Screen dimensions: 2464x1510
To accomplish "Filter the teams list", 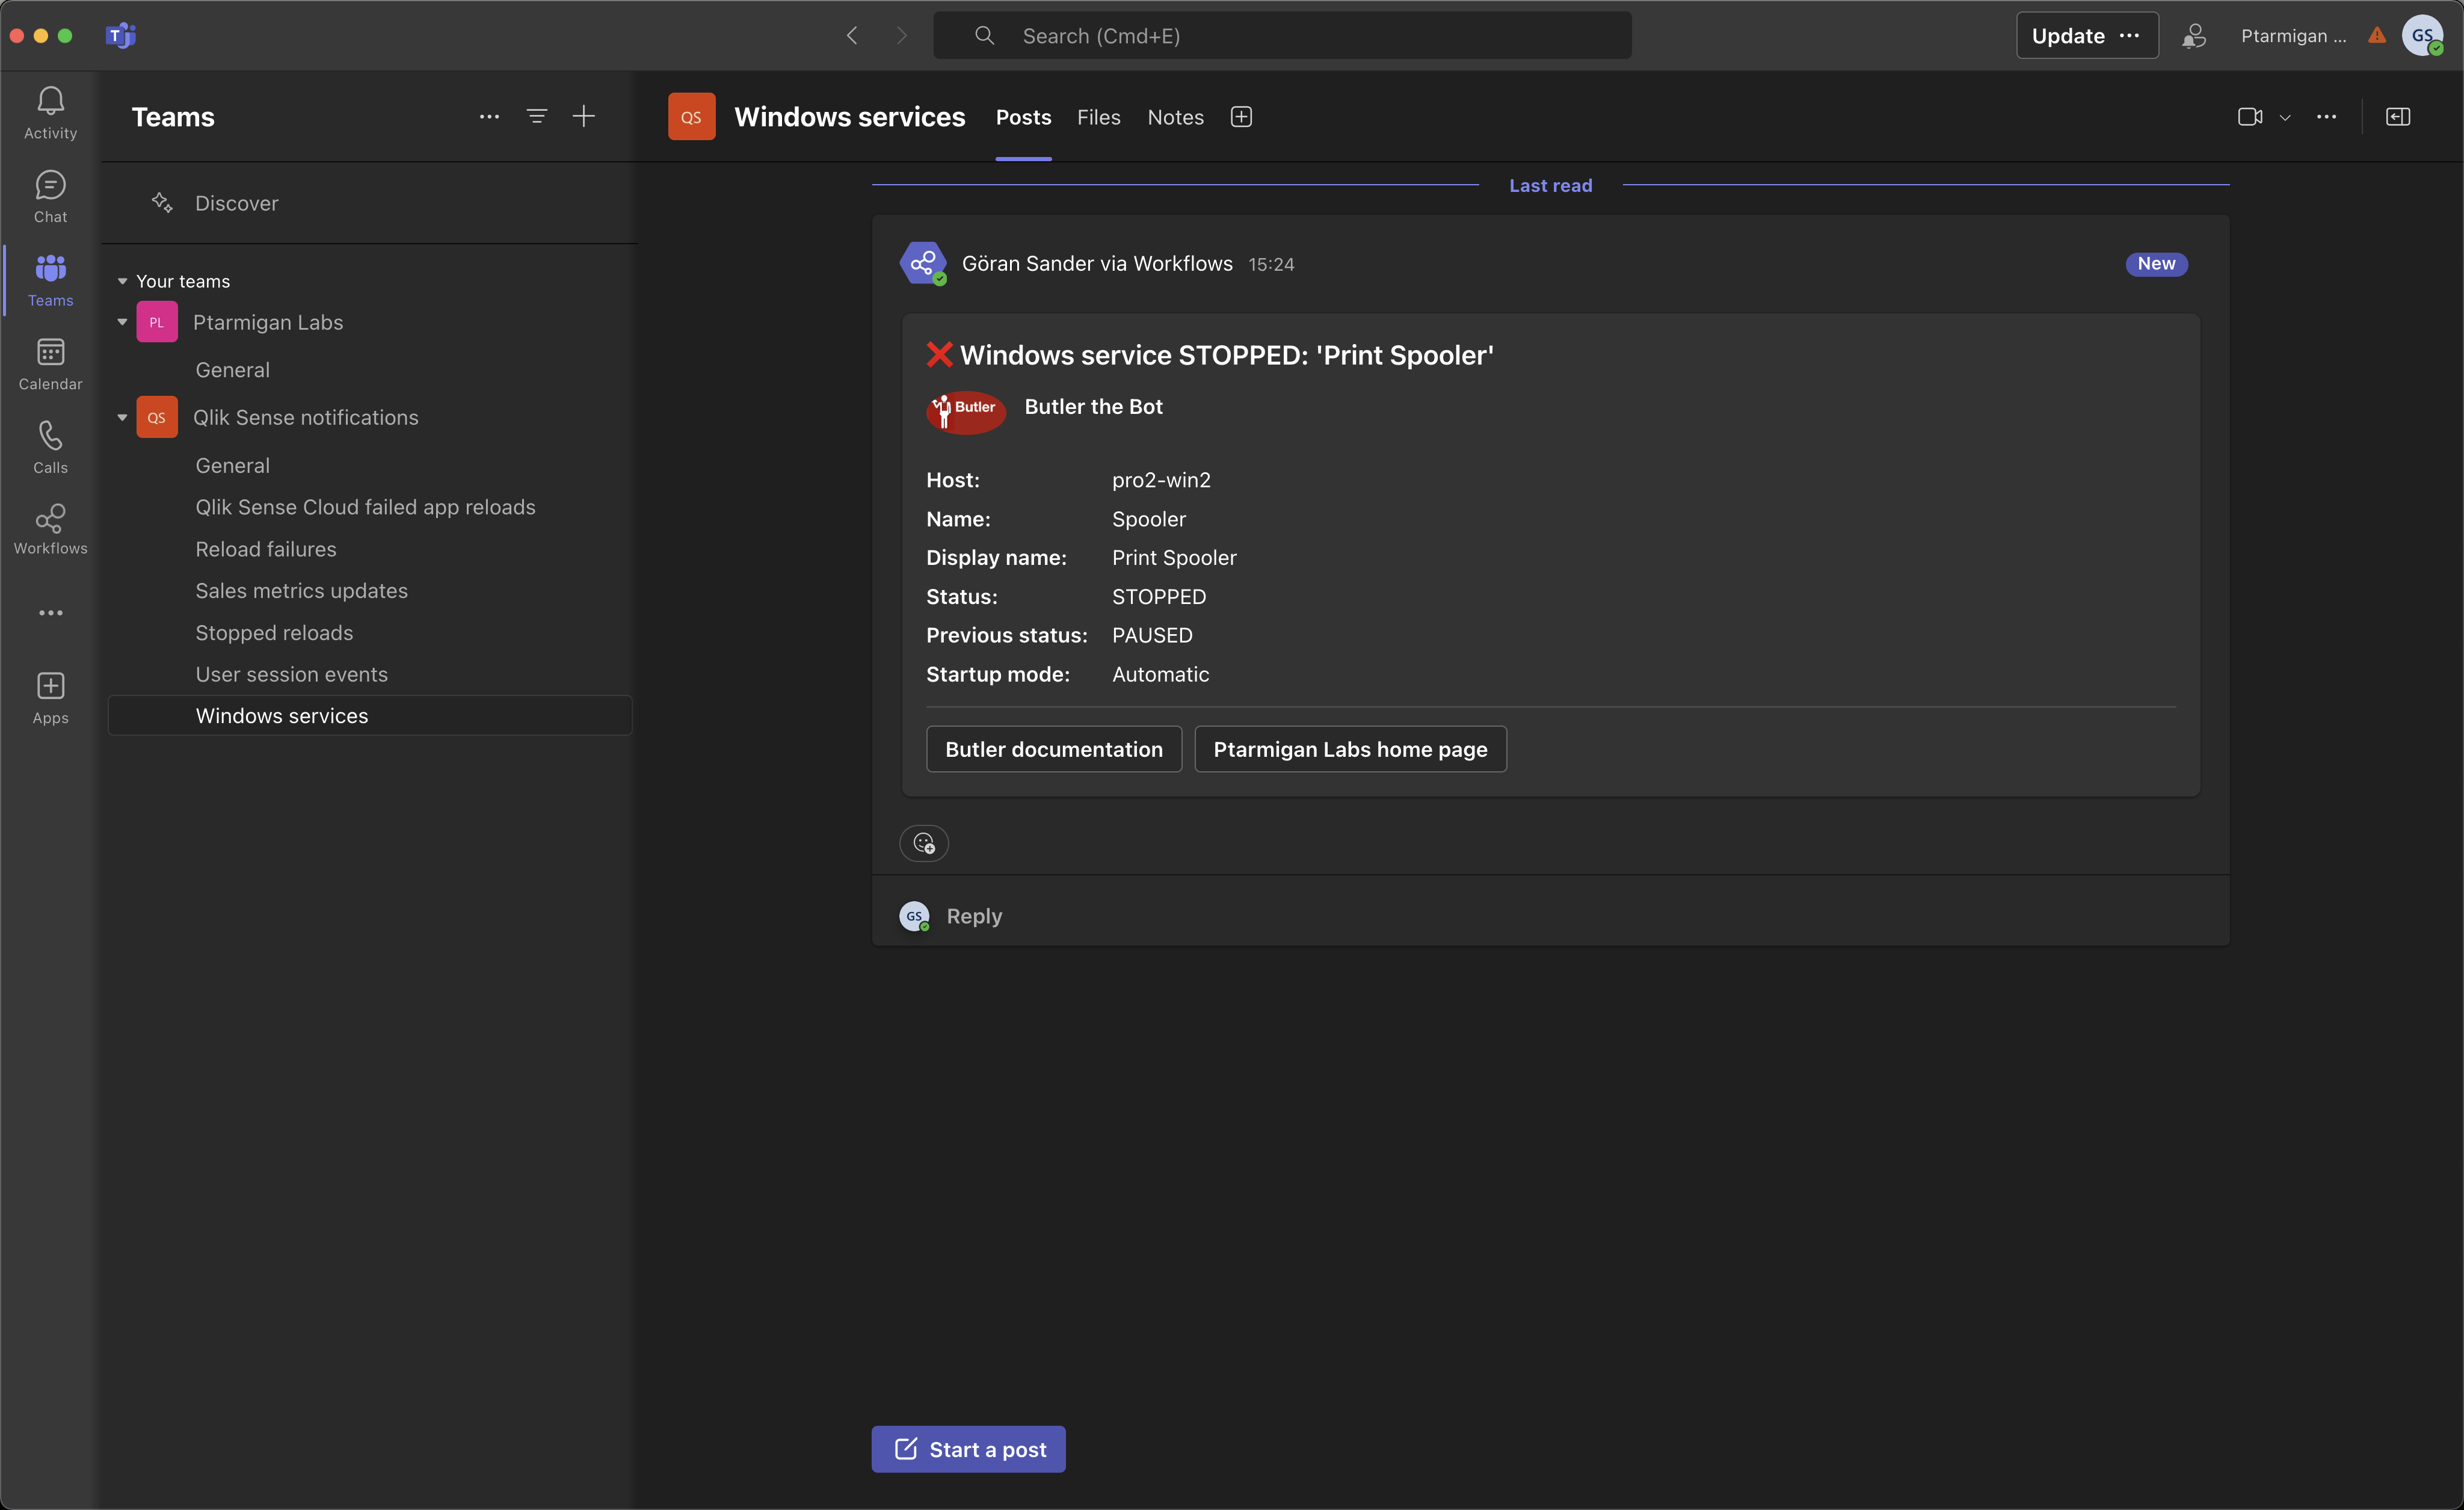I will point(537,117).
